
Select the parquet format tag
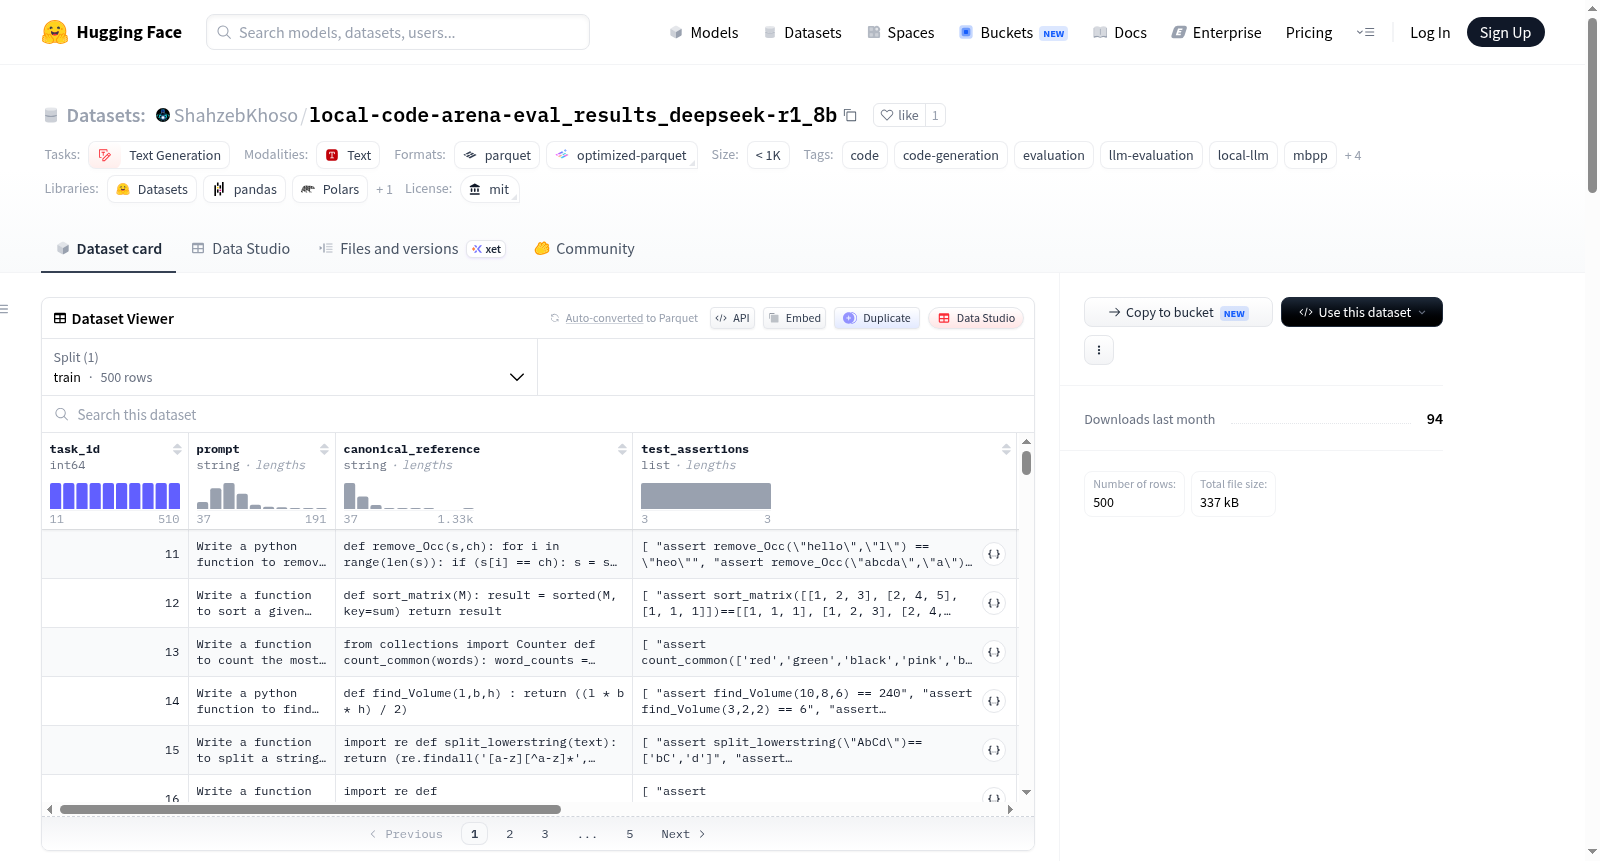tap(497, 155)
